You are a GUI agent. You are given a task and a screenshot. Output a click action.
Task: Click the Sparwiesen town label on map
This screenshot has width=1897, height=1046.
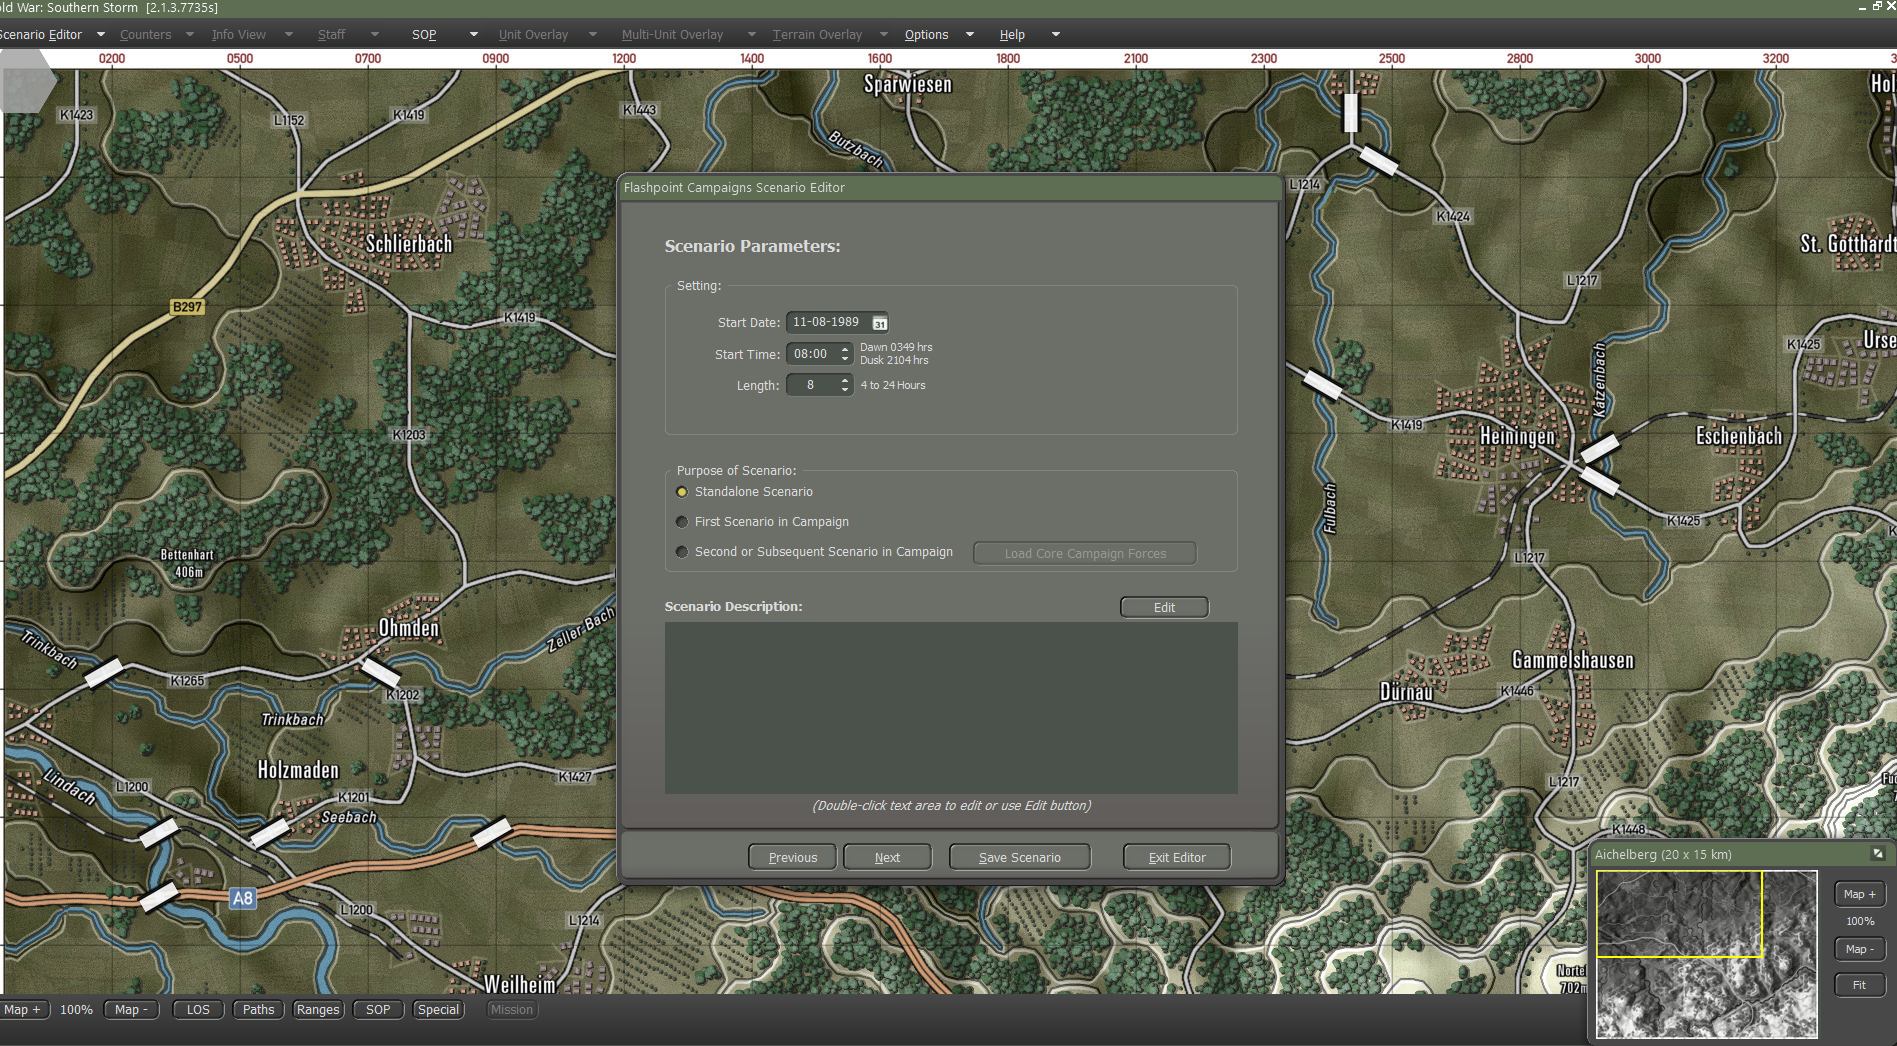908,84
